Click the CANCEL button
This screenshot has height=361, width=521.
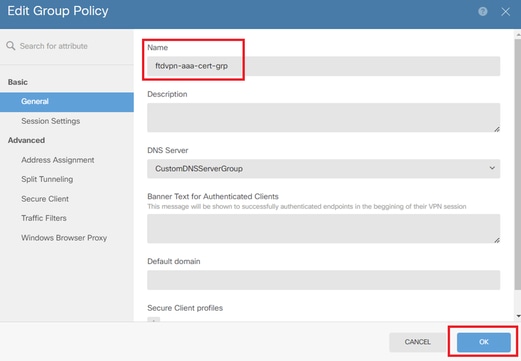418,342
